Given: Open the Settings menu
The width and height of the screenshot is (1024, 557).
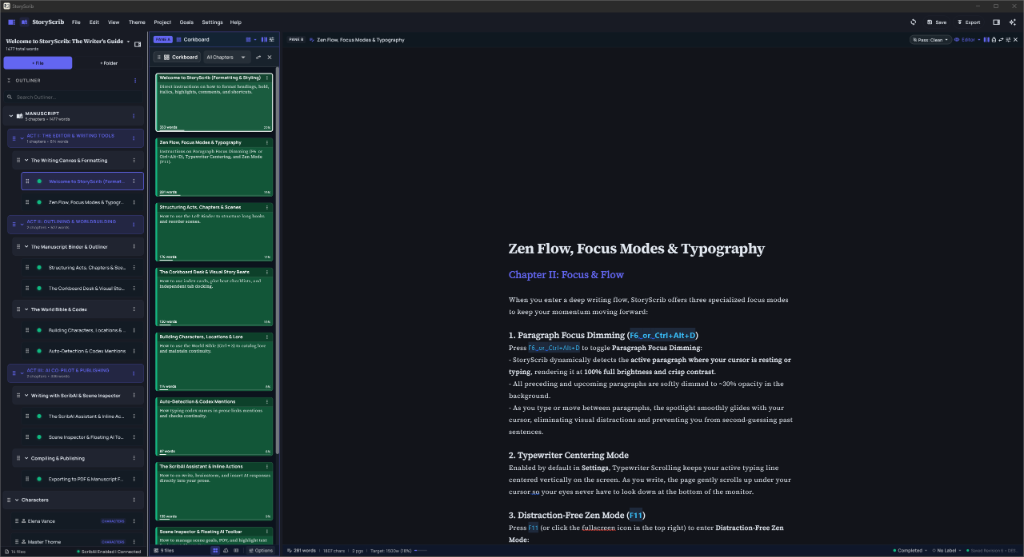Looking at the screenshot, I should [x=212, y=22].
